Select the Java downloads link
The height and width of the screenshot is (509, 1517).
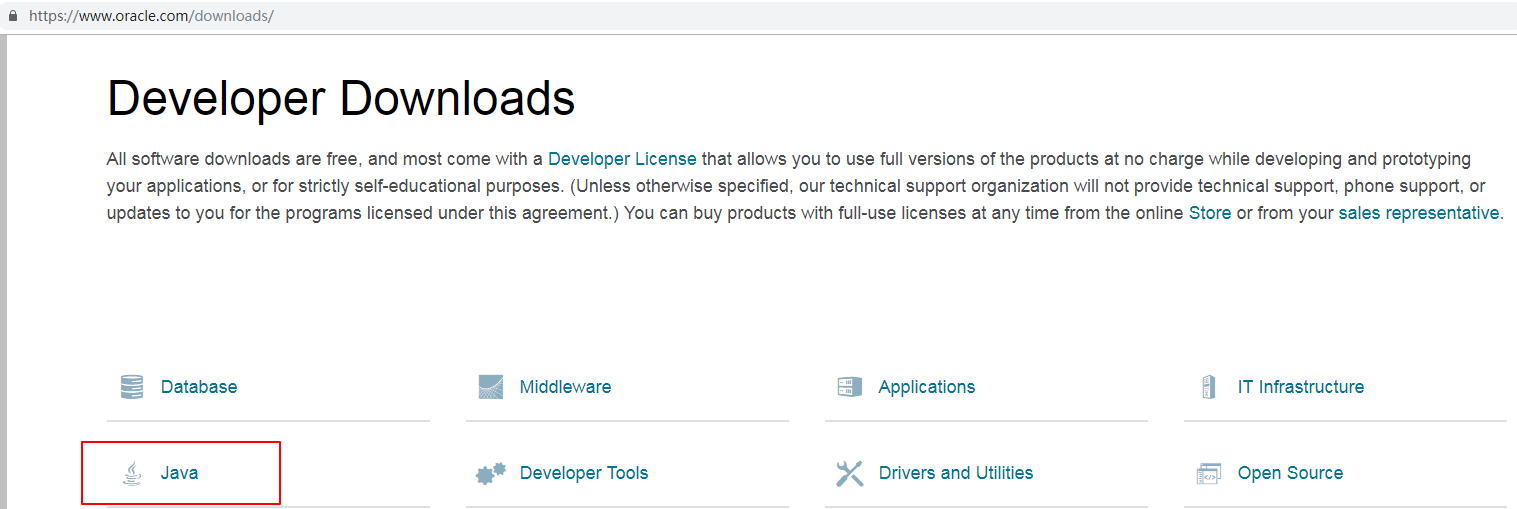[x=179, y=473]
